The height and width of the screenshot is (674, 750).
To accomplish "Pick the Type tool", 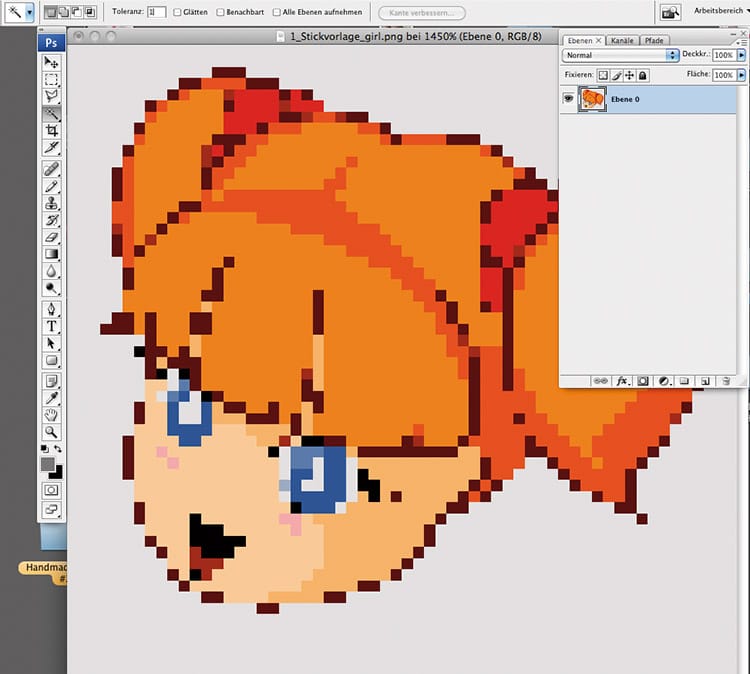I will click(51, 326).
